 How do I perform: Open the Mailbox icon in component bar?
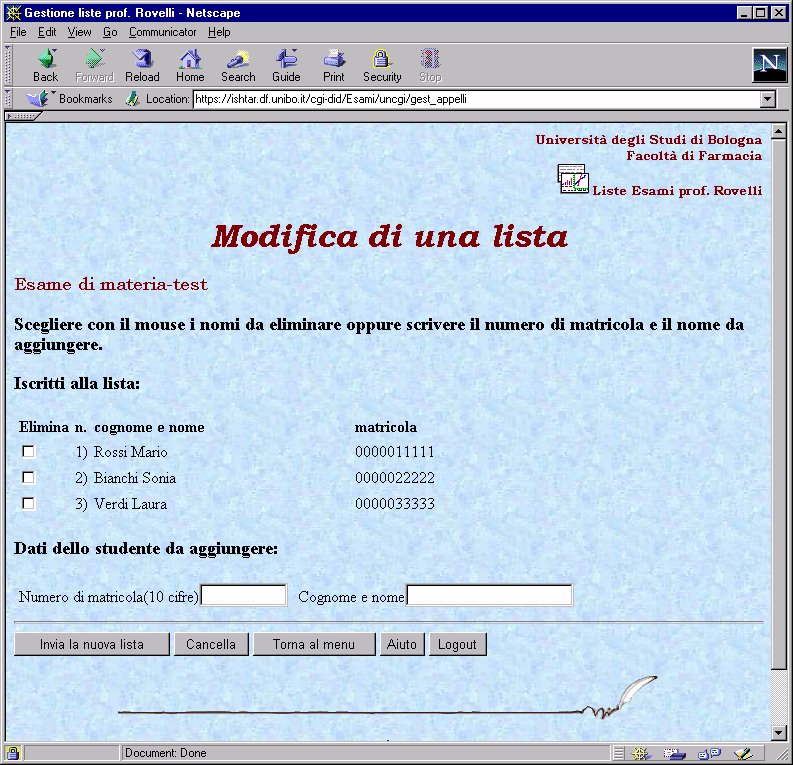(674, 754)
